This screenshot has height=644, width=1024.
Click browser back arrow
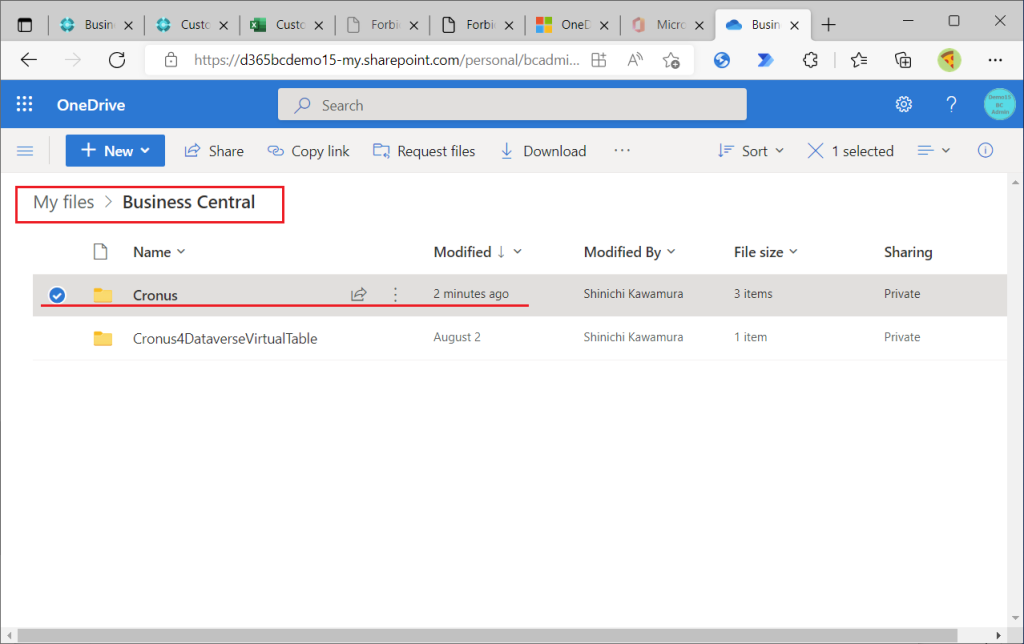click(29, 60)
